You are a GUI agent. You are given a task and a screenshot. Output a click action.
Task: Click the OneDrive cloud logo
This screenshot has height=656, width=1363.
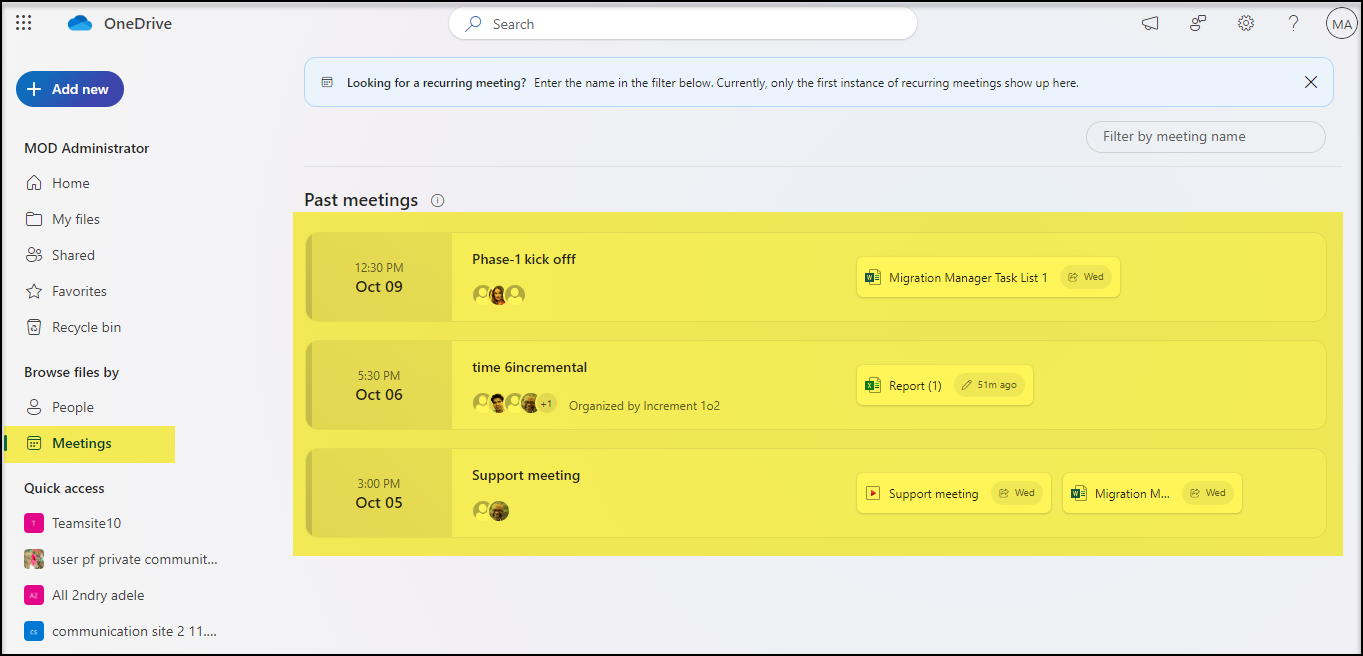click(80, 24)
